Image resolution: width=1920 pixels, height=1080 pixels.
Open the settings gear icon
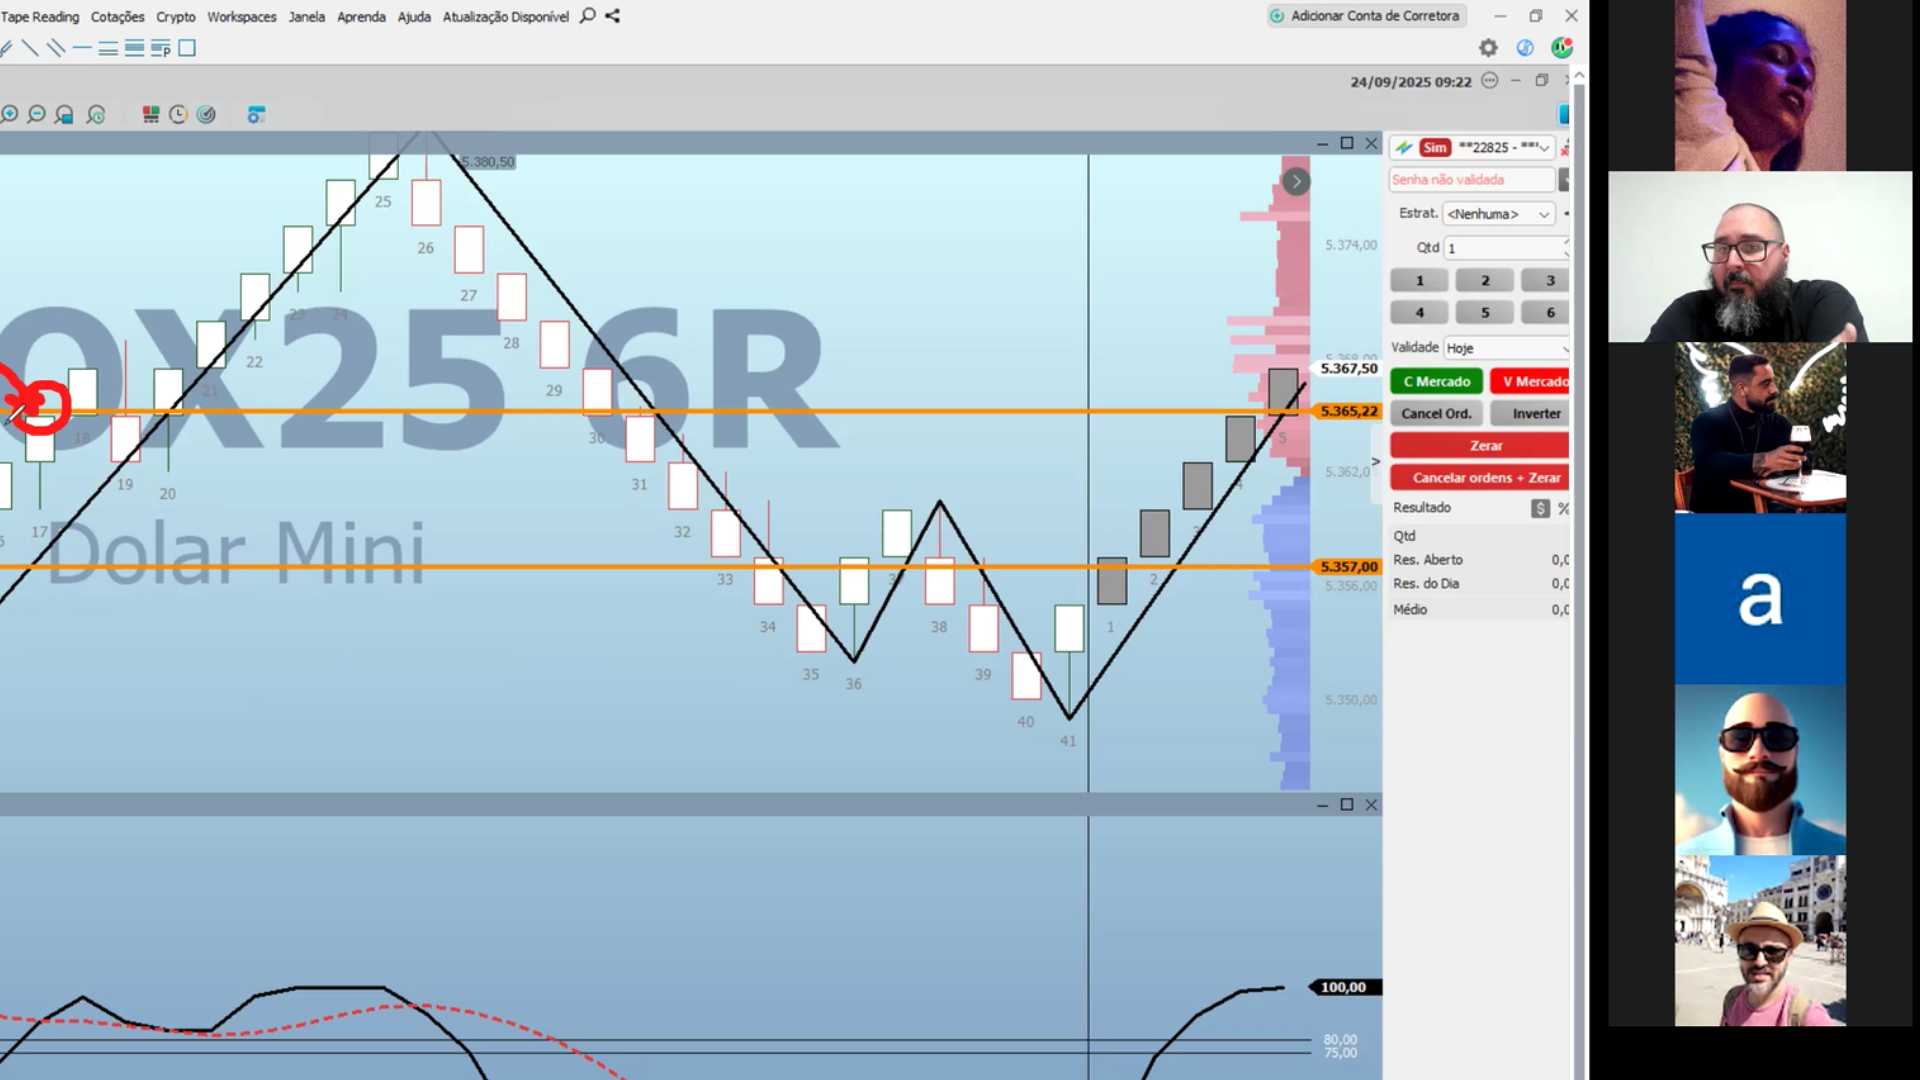1488,48
